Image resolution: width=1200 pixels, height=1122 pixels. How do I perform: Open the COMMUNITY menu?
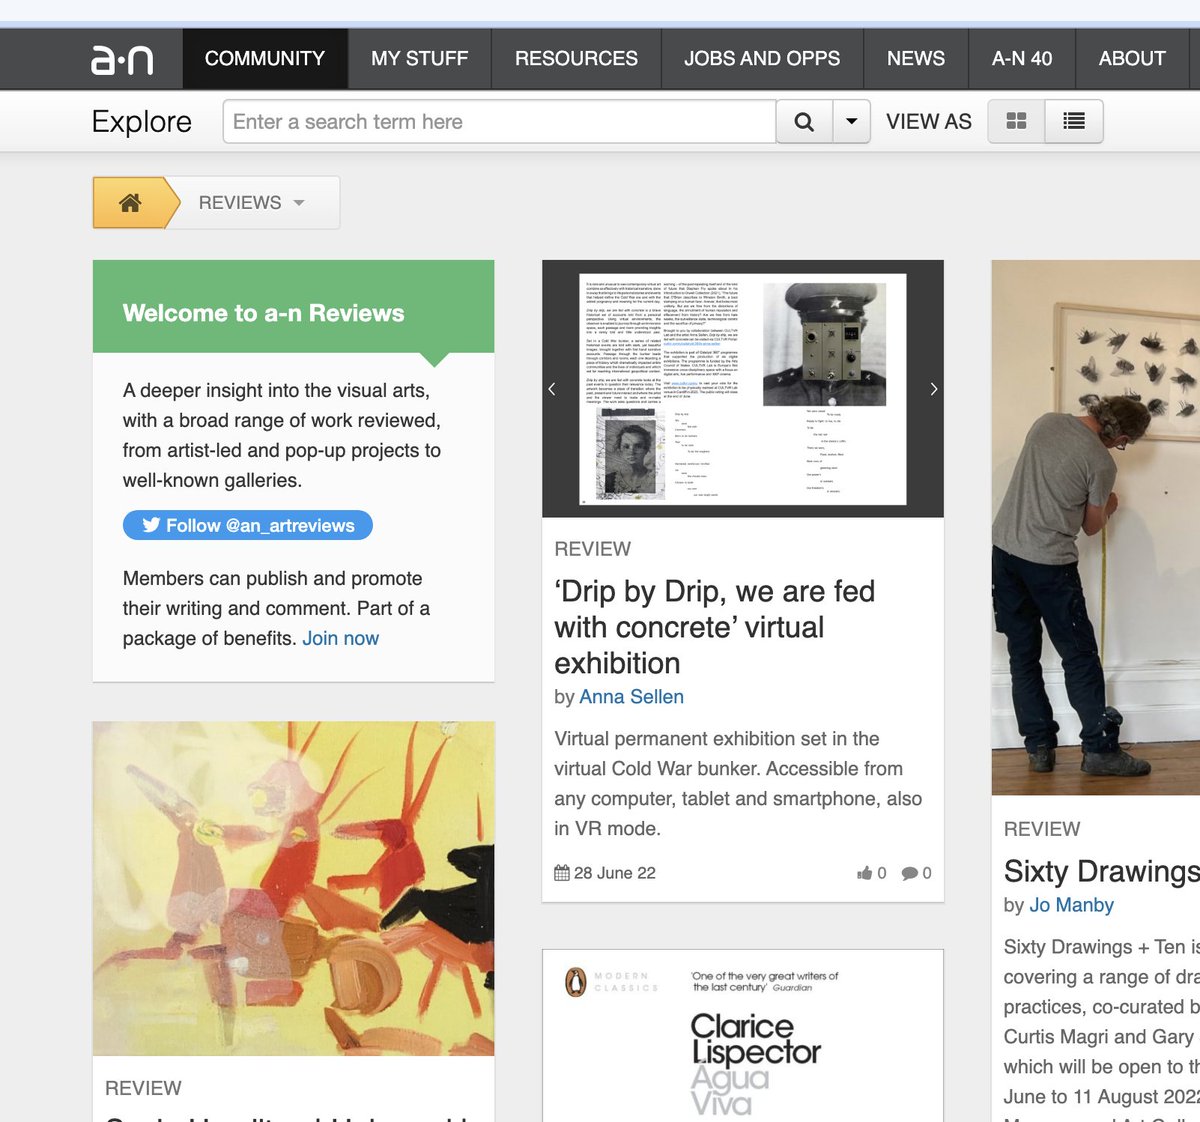coord(265,58)
